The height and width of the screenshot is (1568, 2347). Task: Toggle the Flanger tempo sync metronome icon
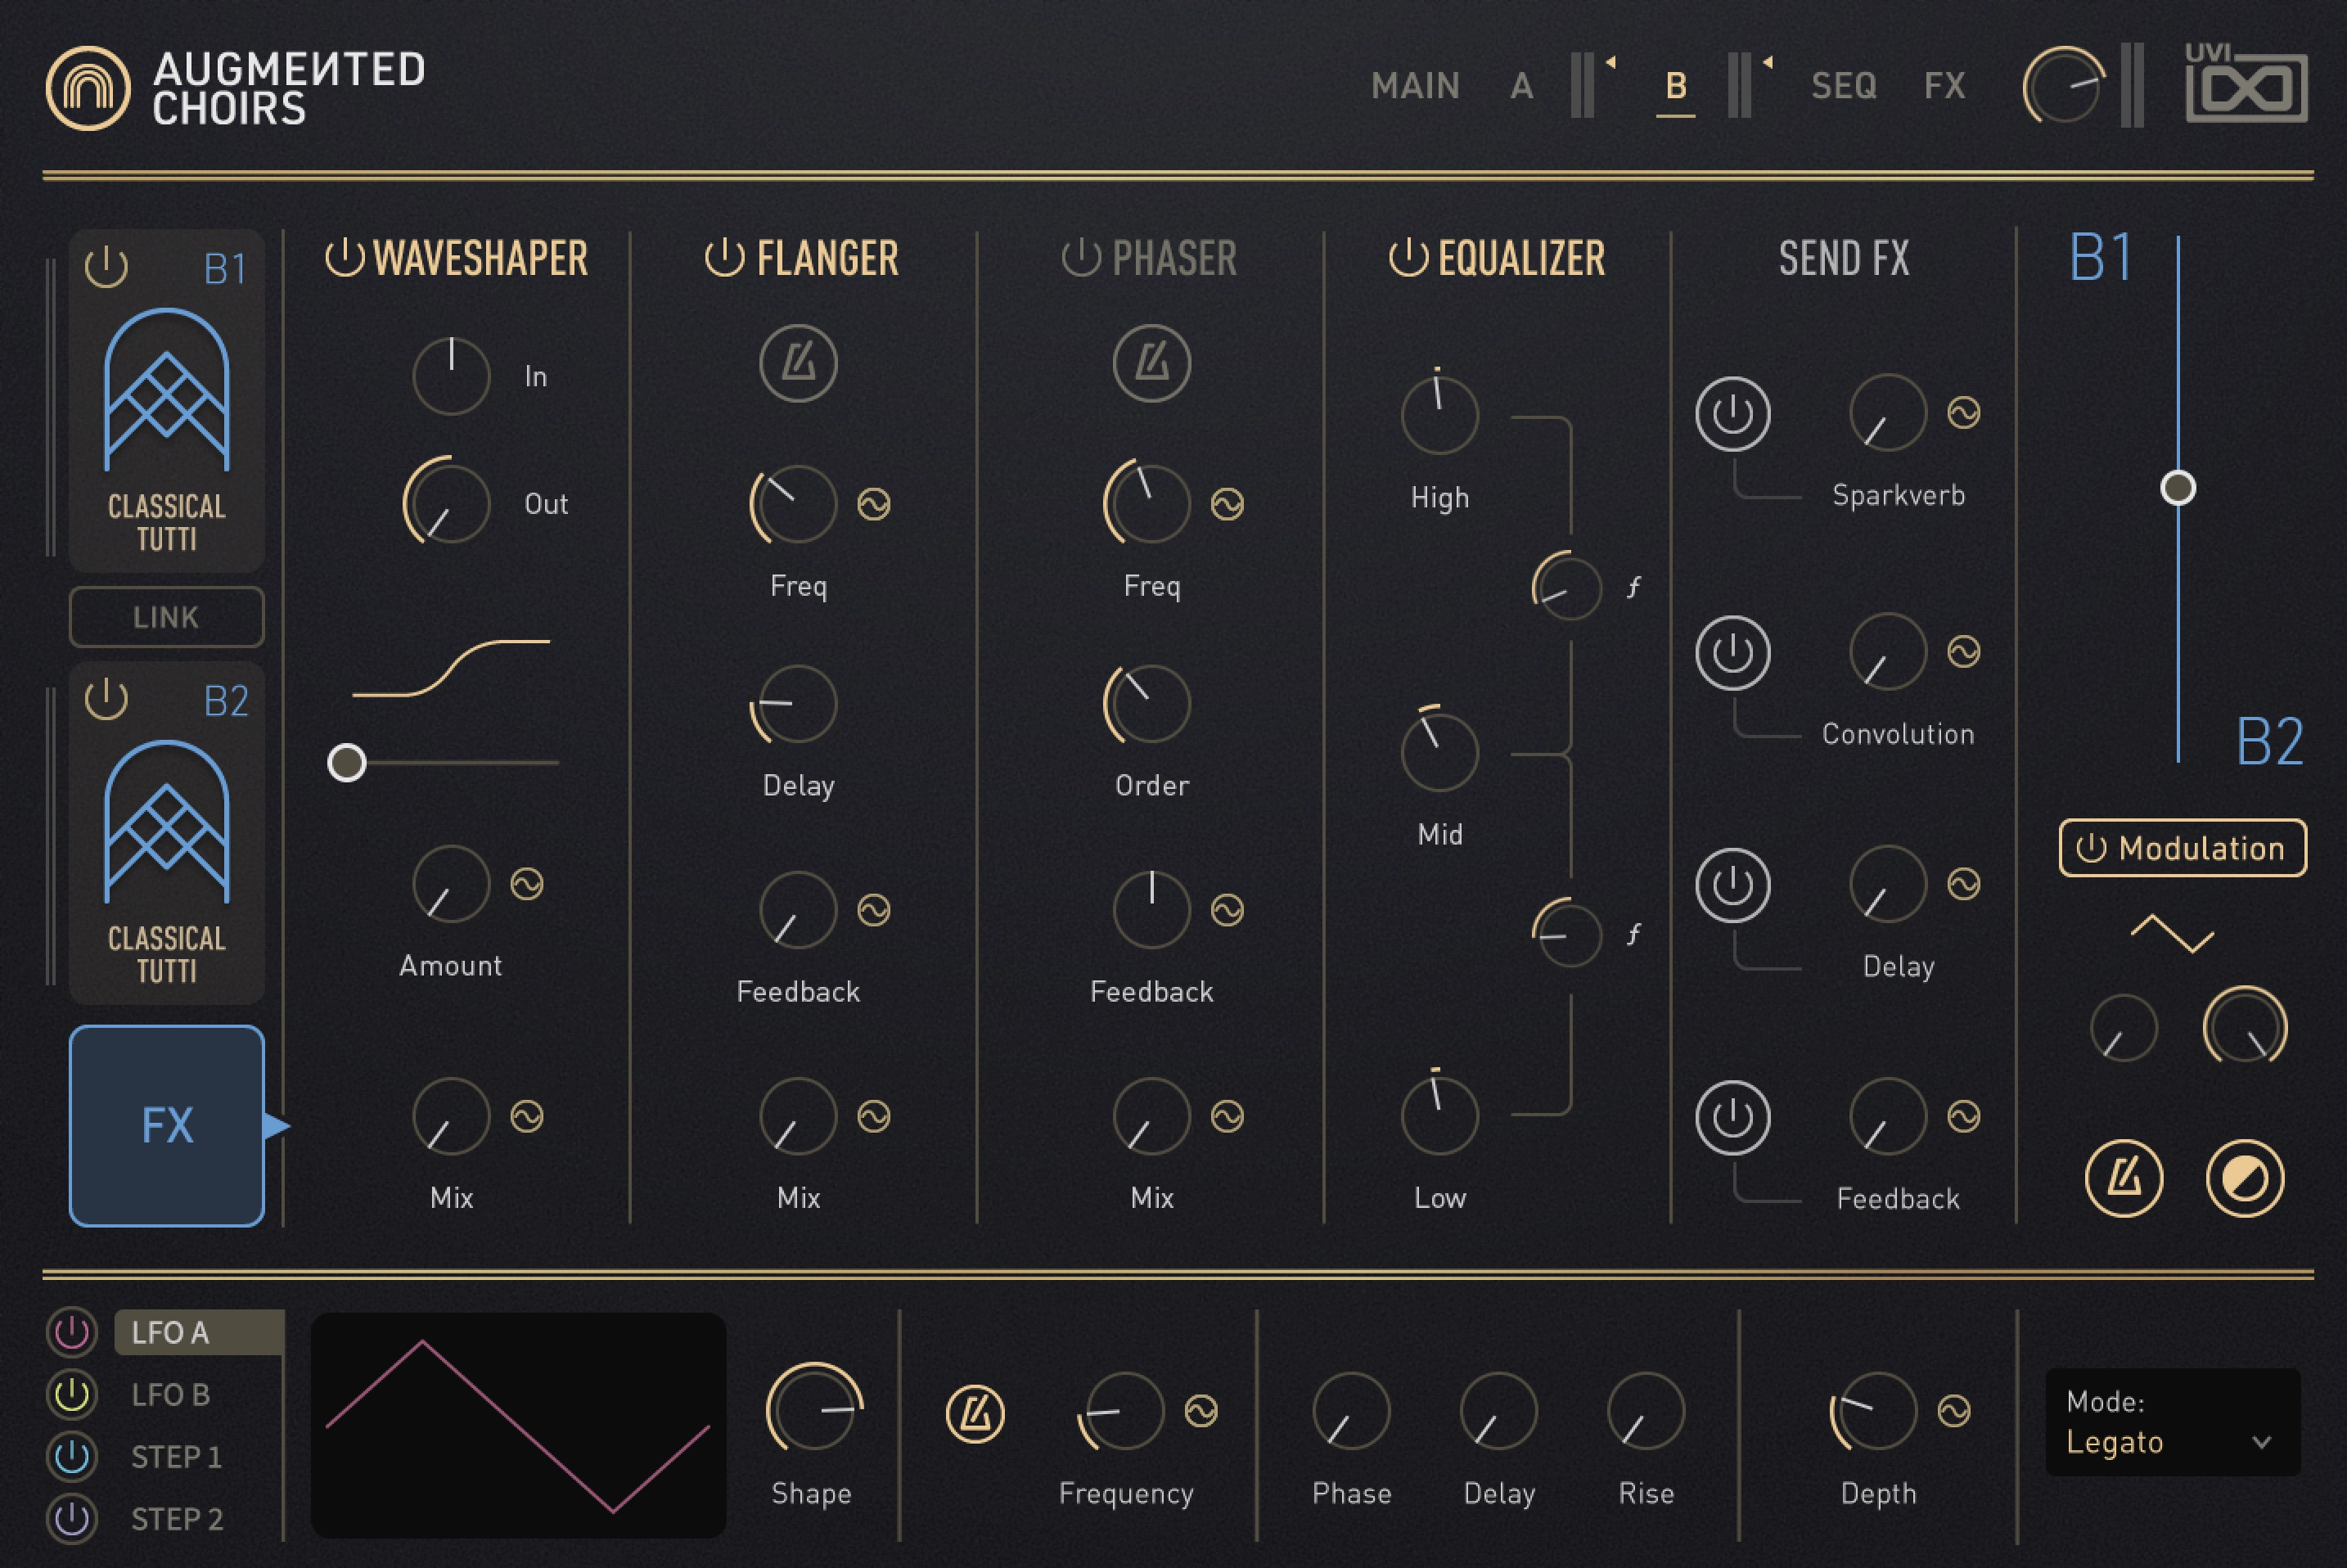pos(798,363)
